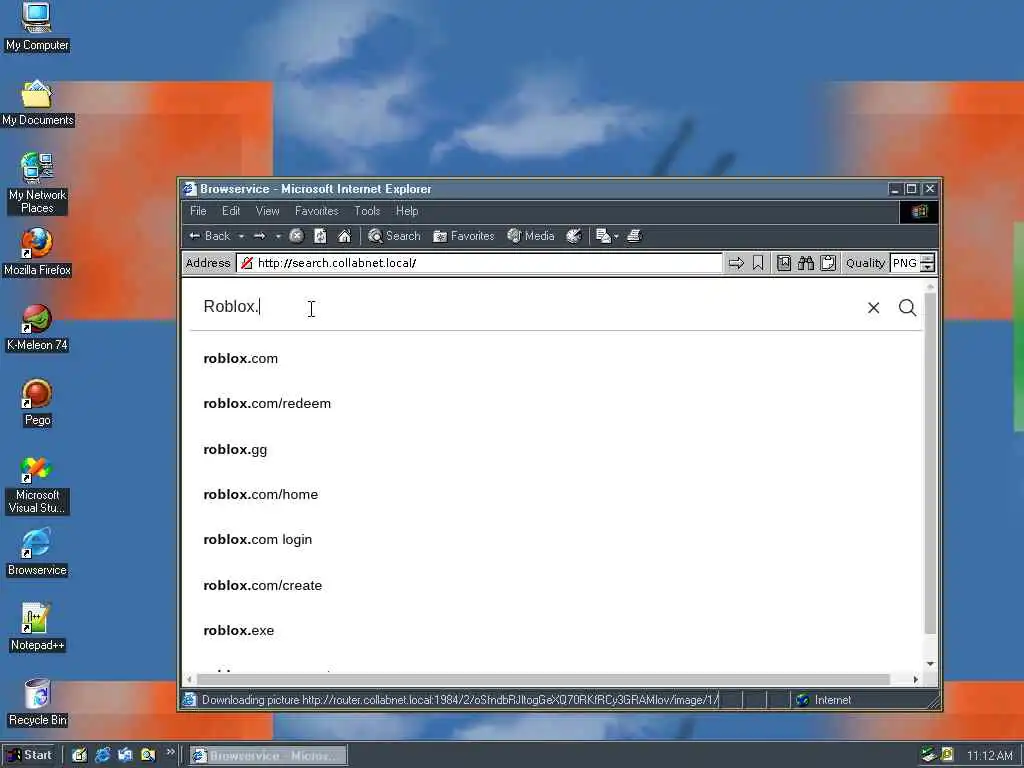Click the Print toolbar icon

click(x=634, y=236)
